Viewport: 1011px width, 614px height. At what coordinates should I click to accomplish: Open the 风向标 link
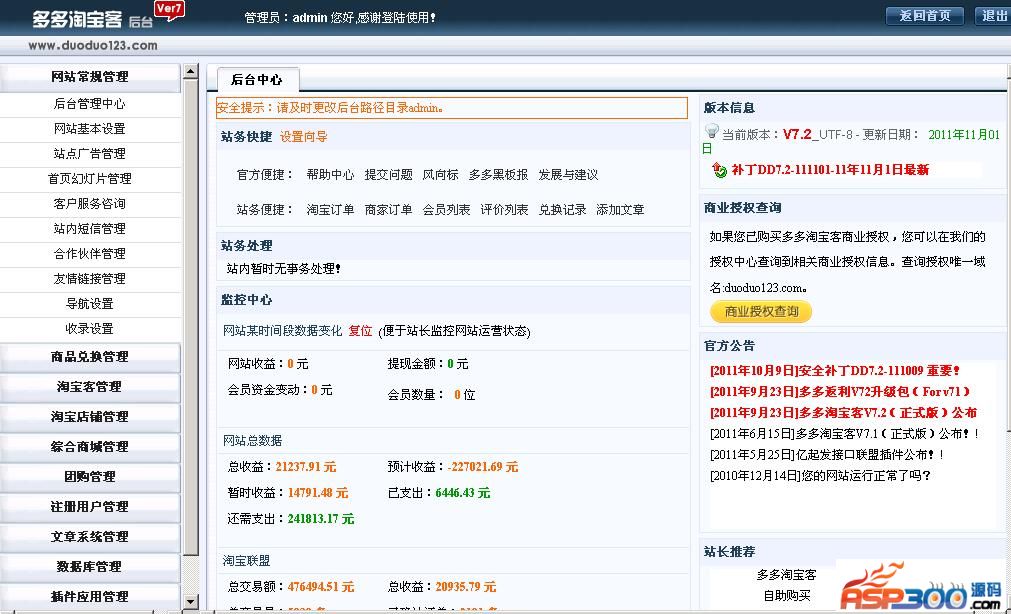[x=440, y=175]
